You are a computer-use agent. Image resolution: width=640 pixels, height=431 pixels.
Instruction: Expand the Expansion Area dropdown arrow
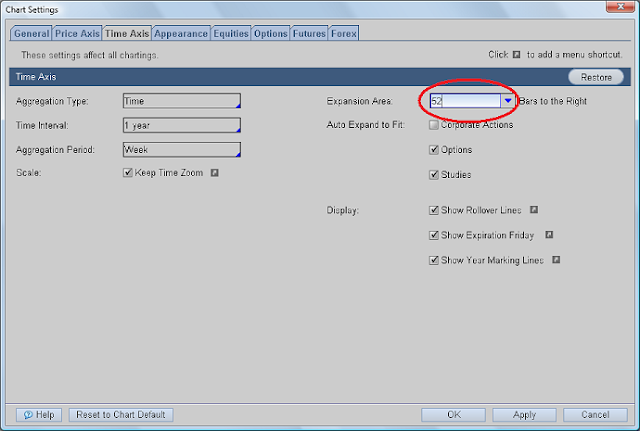point(508,101)
